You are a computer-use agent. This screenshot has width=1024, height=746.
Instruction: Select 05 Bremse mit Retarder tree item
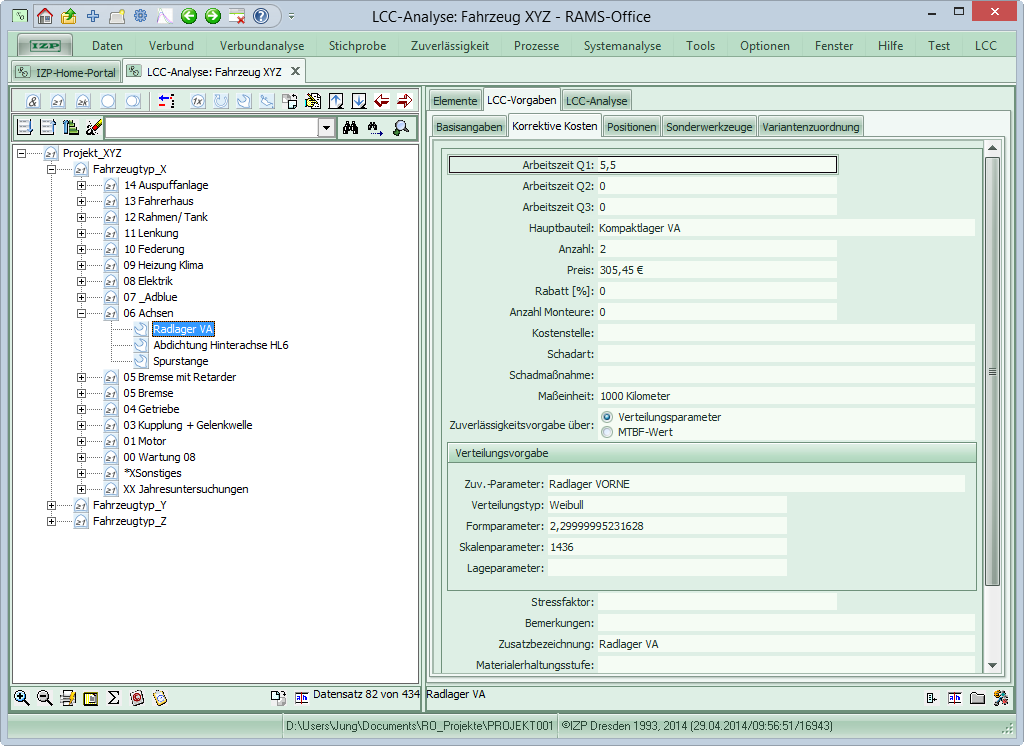click(180, 377)
